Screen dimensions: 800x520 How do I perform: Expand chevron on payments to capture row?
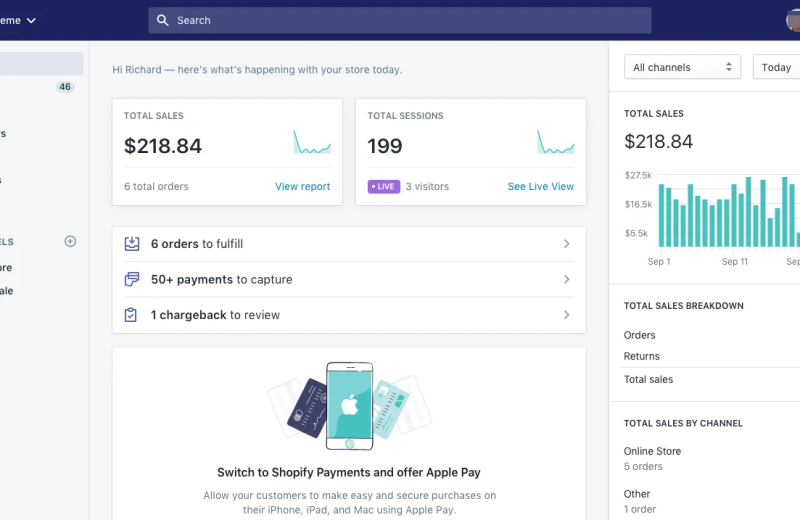click(566, 279)
